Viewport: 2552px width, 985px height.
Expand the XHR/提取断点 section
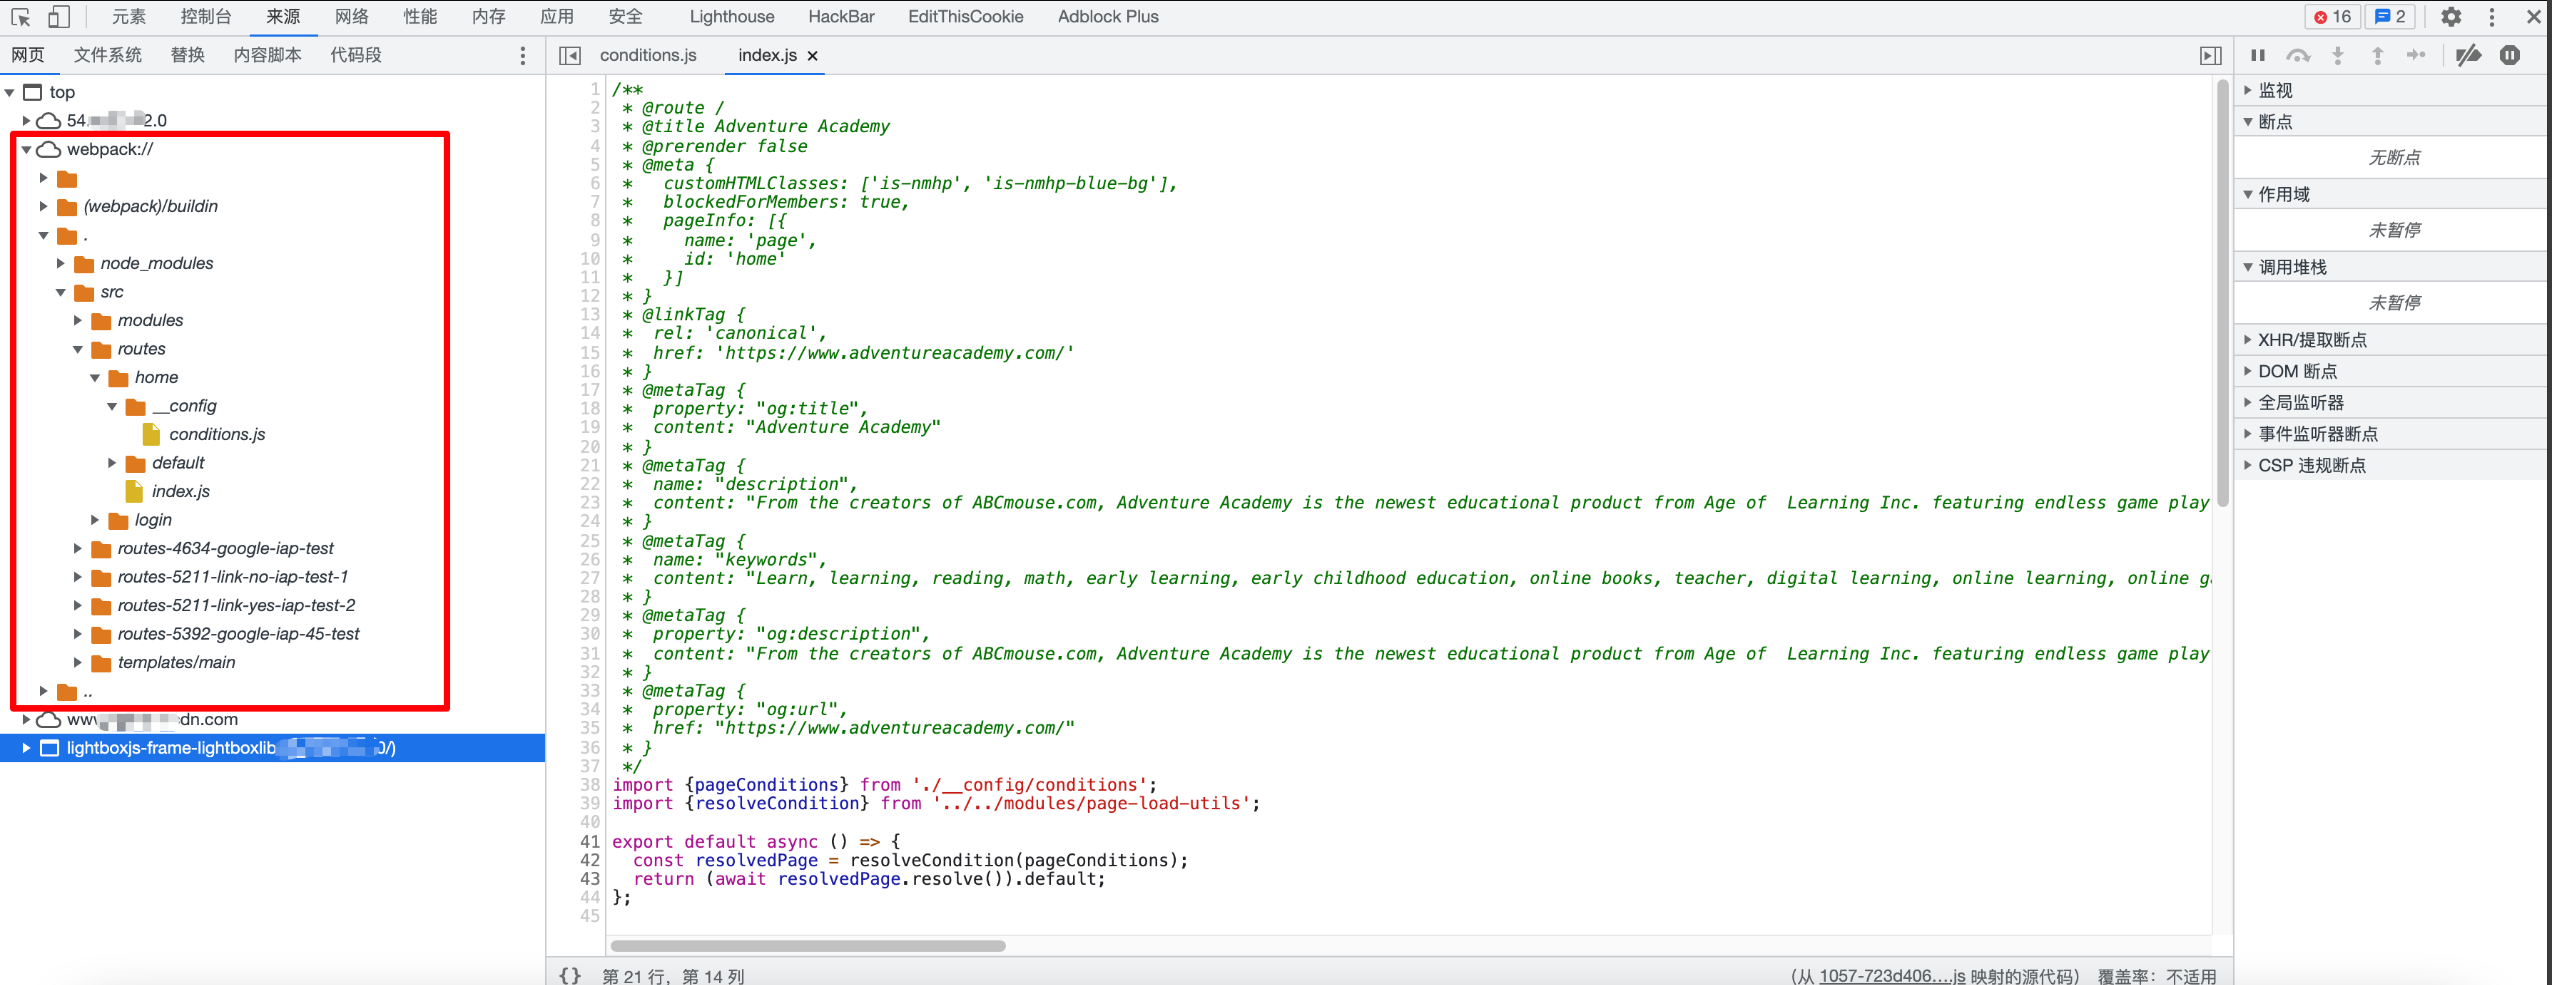(2311, 340)
